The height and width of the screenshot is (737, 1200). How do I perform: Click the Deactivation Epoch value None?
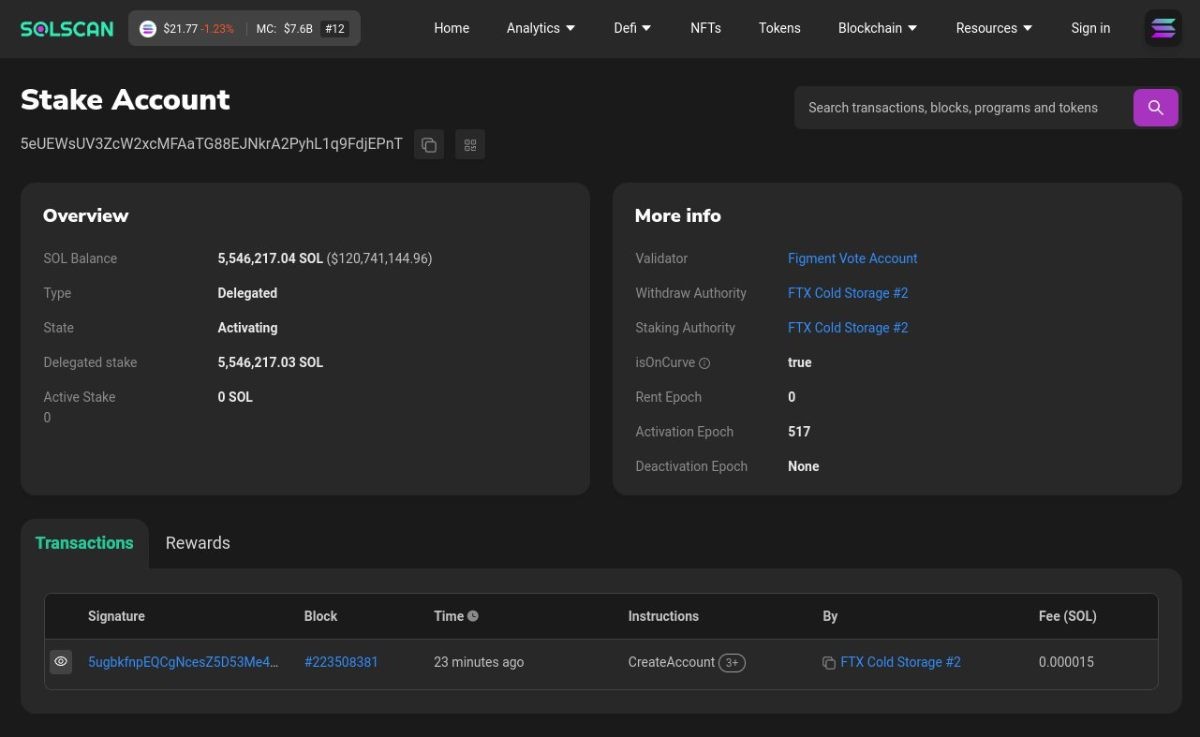tap(803, 466)
